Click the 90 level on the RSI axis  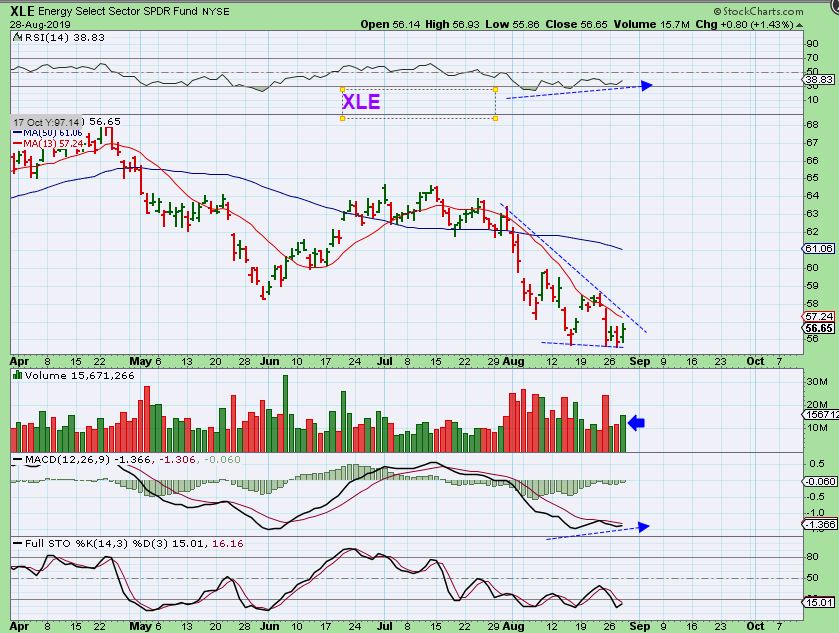[812, 44]
